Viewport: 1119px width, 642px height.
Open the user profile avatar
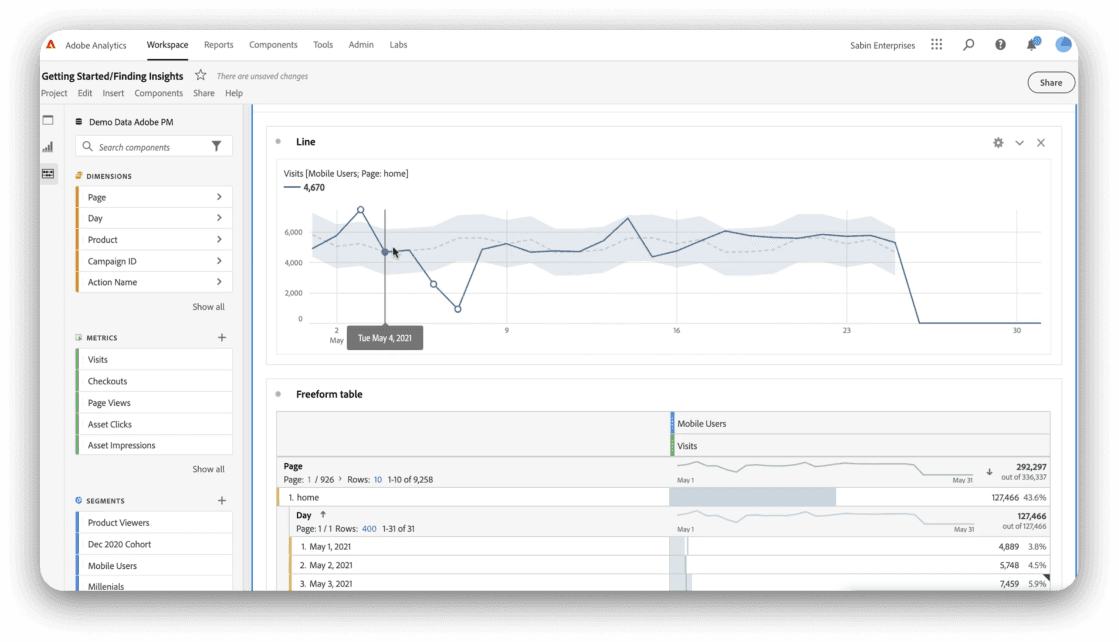(1063, 44)
